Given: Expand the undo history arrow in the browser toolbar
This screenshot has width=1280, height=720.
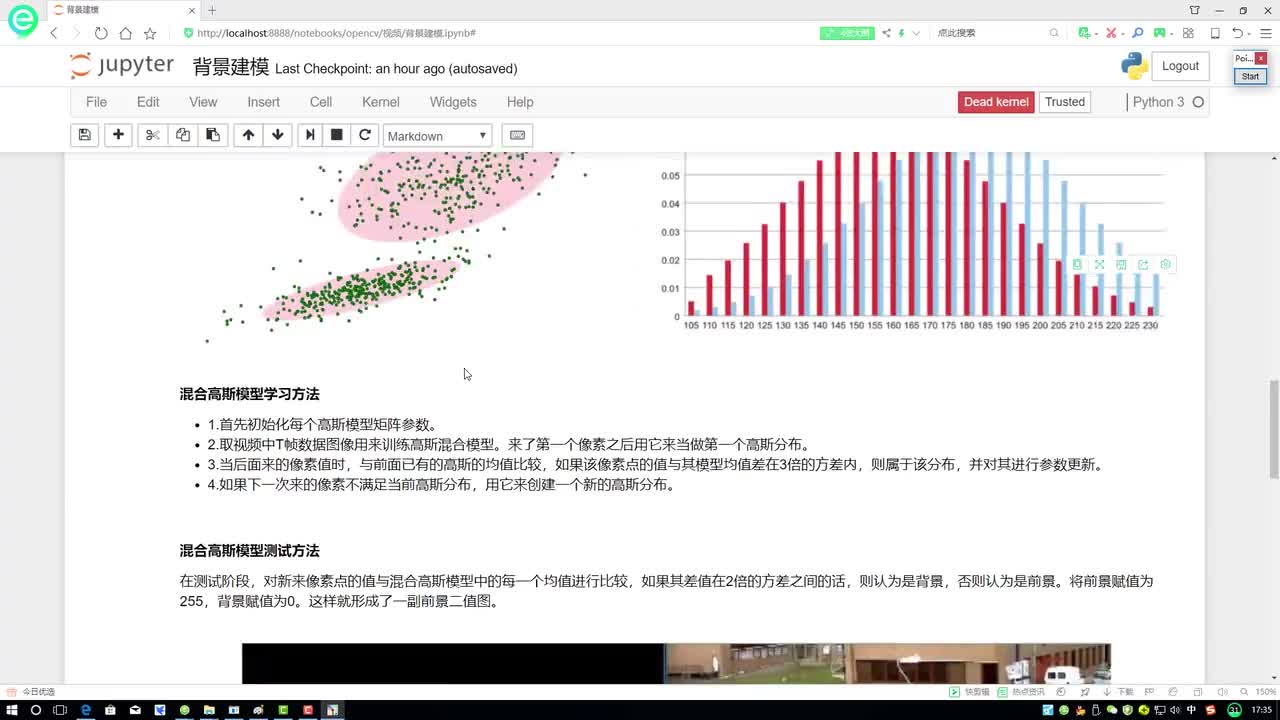Looking at the screenshot, I should tap(1249, 33).
